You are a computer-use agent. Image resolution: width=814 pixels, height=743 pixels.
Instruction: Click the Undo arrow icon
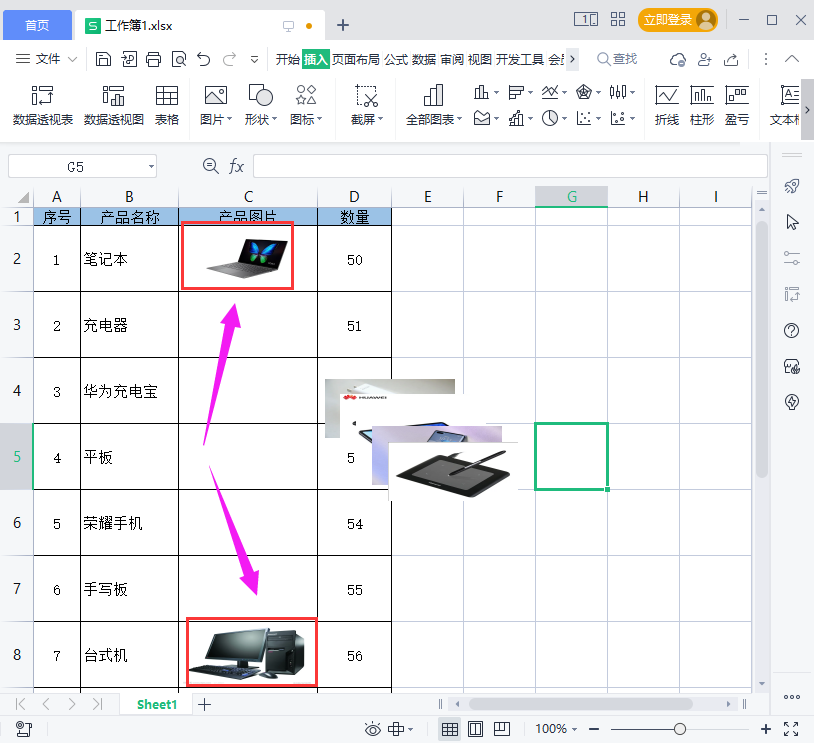coord(204,59)
